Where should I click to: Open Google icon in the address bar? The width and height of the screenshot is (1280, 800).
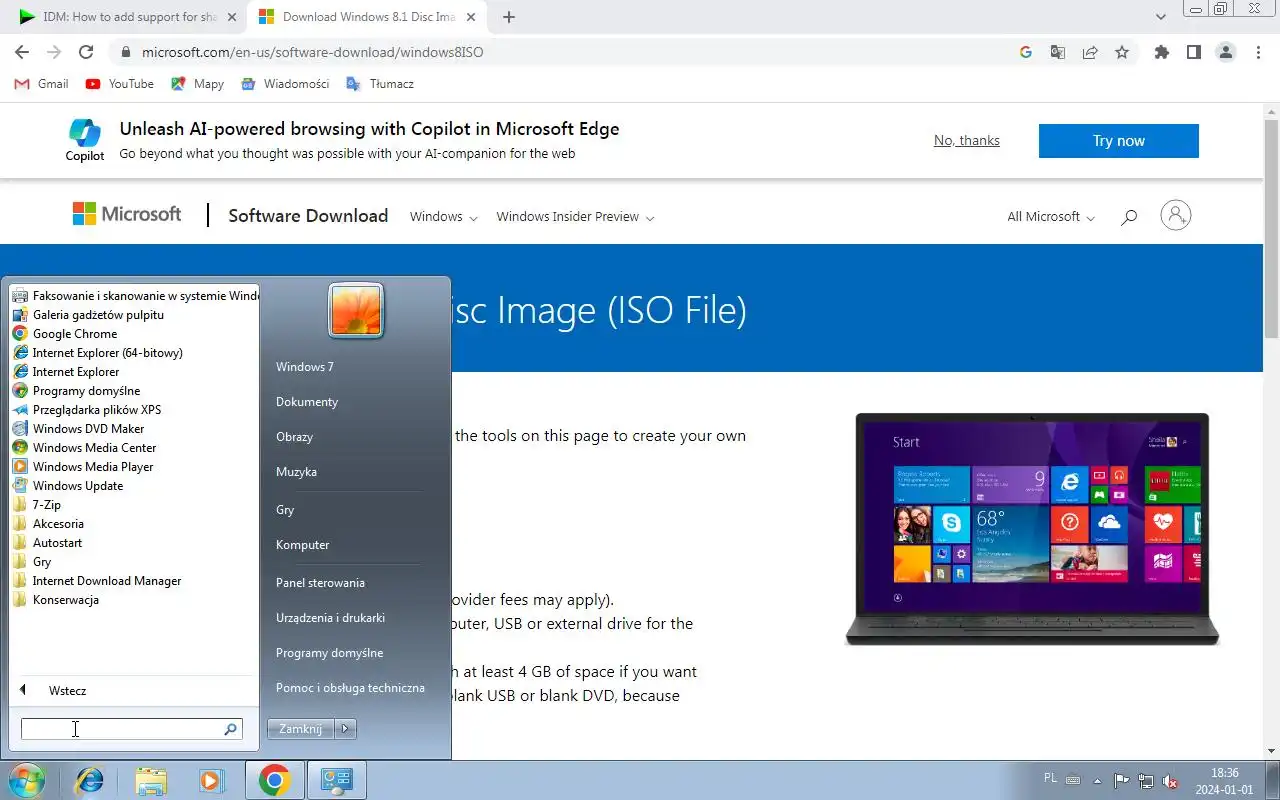1026,52
